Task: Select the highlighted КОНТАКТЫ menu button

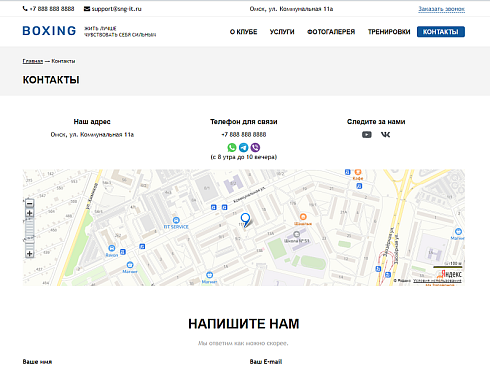Action: pyautogui.click(x=441, y=32)
